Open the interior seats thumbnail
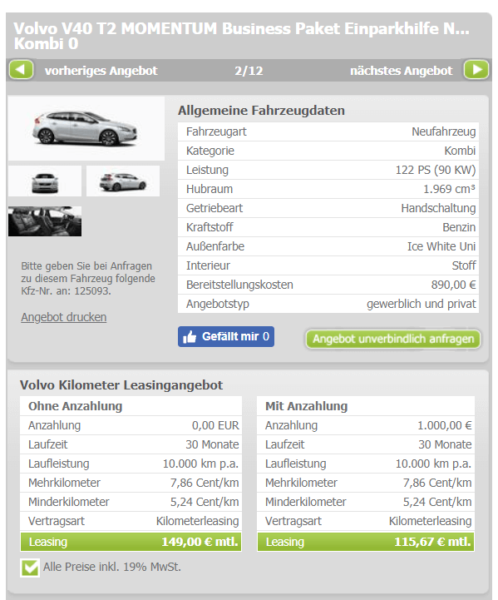This screenshot has width=498, height=600. click(45, 221)
